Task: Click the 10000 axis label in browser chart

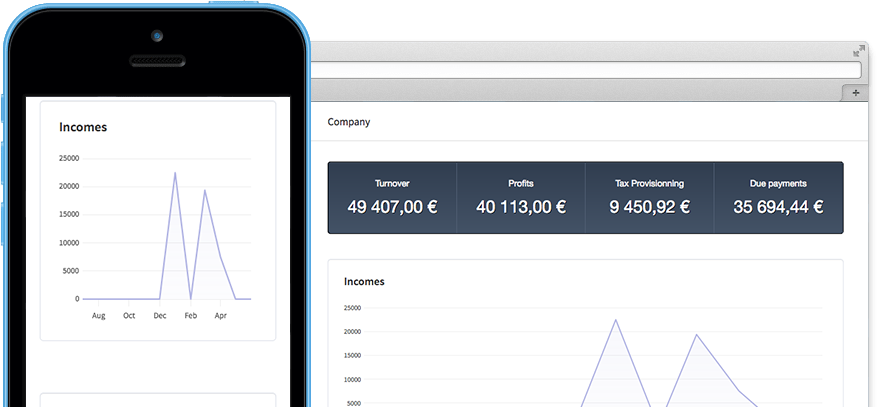Action: pos(353,380)
